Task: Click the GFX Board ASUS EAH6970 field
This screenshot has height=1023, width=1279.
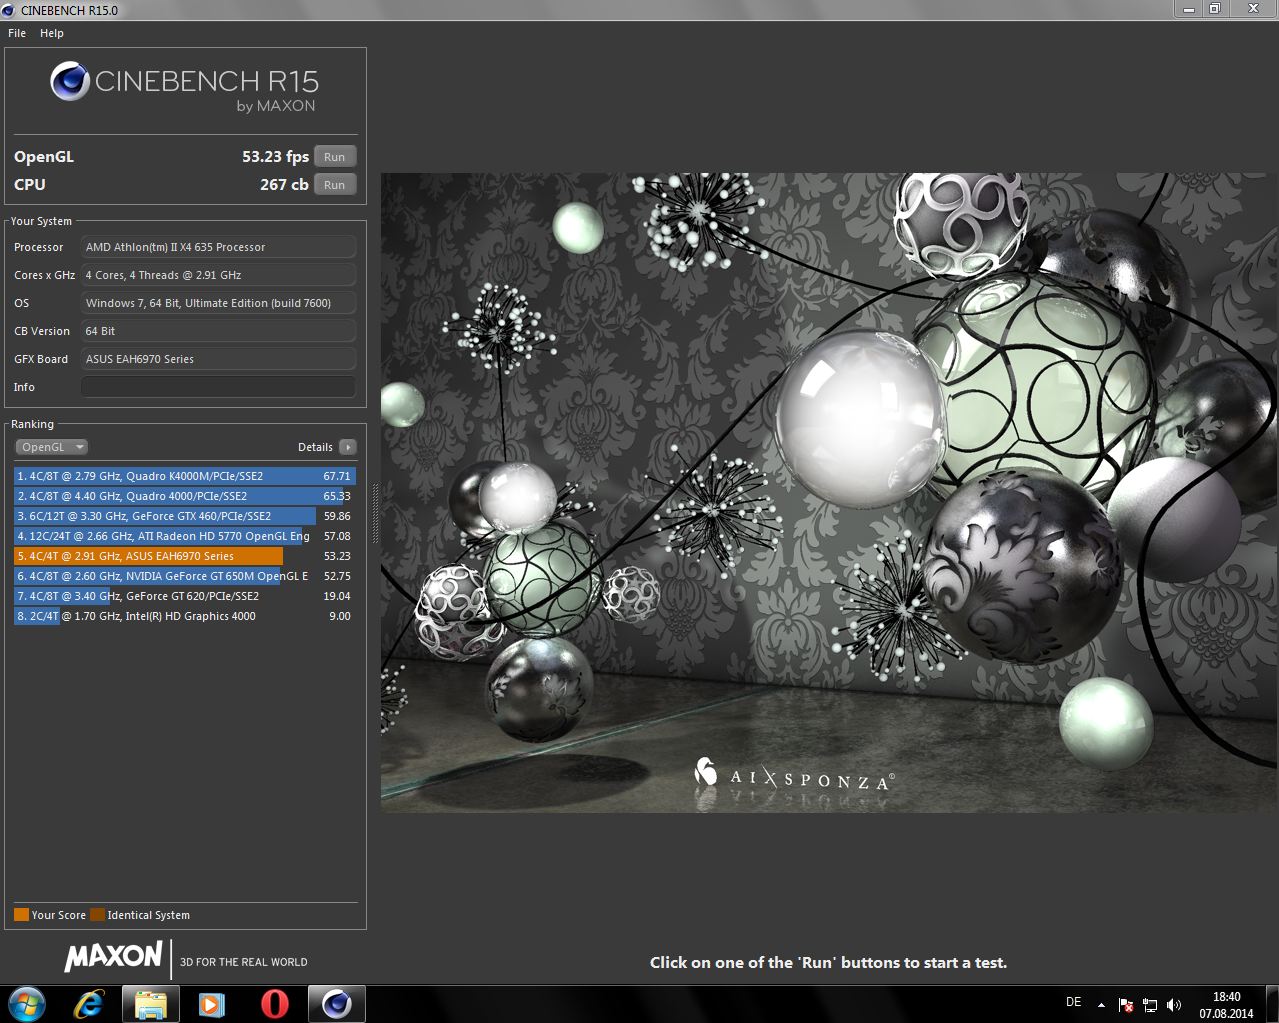Action: point(218,359)
